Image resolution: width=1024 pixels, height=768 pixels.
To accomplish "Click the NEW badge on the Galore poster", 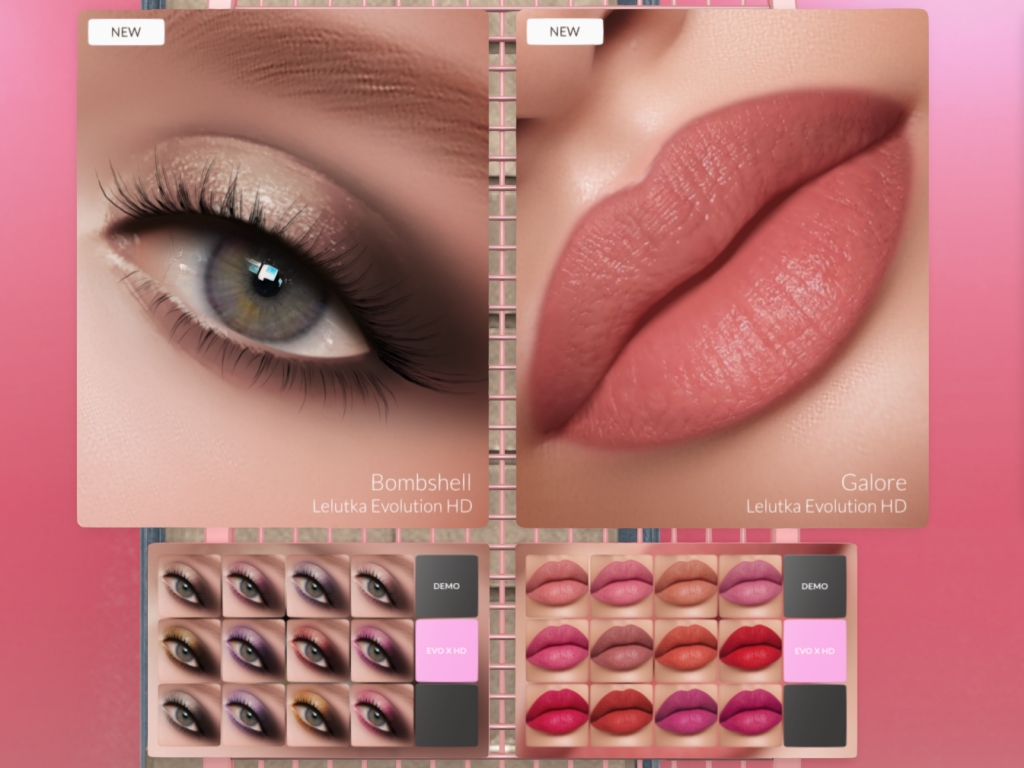I will 565,32.
